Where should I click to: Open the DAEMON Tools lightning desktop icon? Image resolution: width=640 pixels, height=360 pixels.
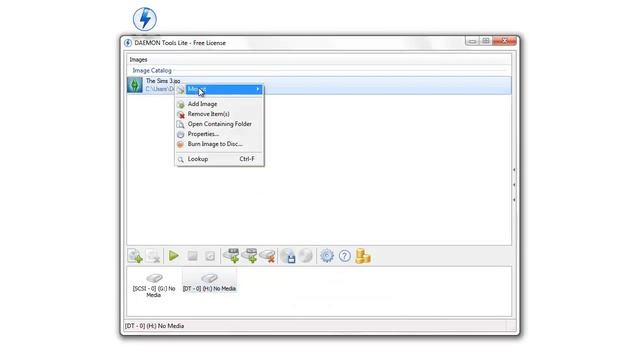point(144,19)
